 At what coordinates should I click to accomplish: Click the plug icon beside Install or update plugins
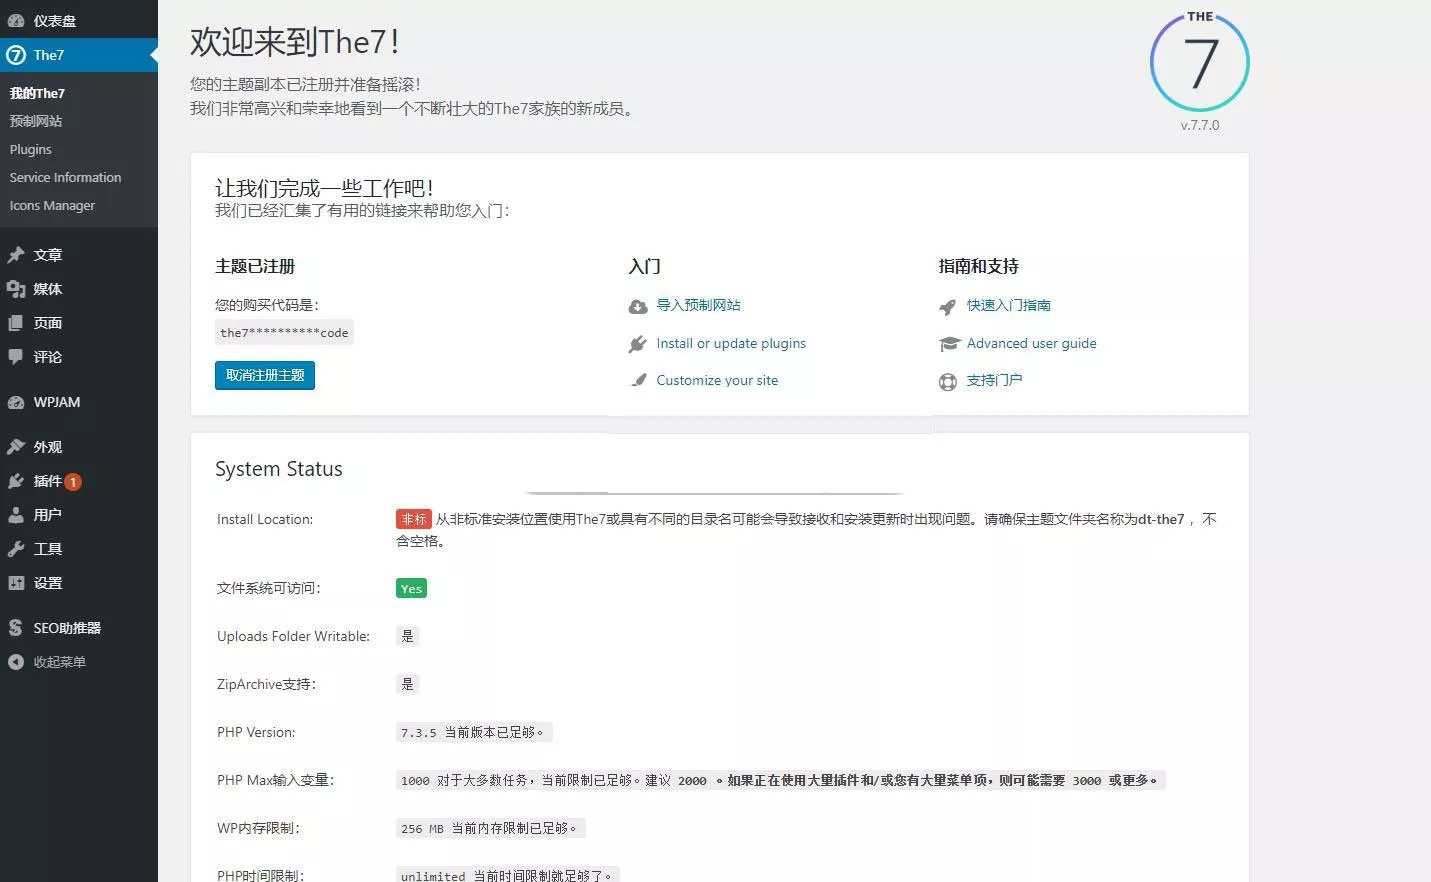click(x=638, y=344)
